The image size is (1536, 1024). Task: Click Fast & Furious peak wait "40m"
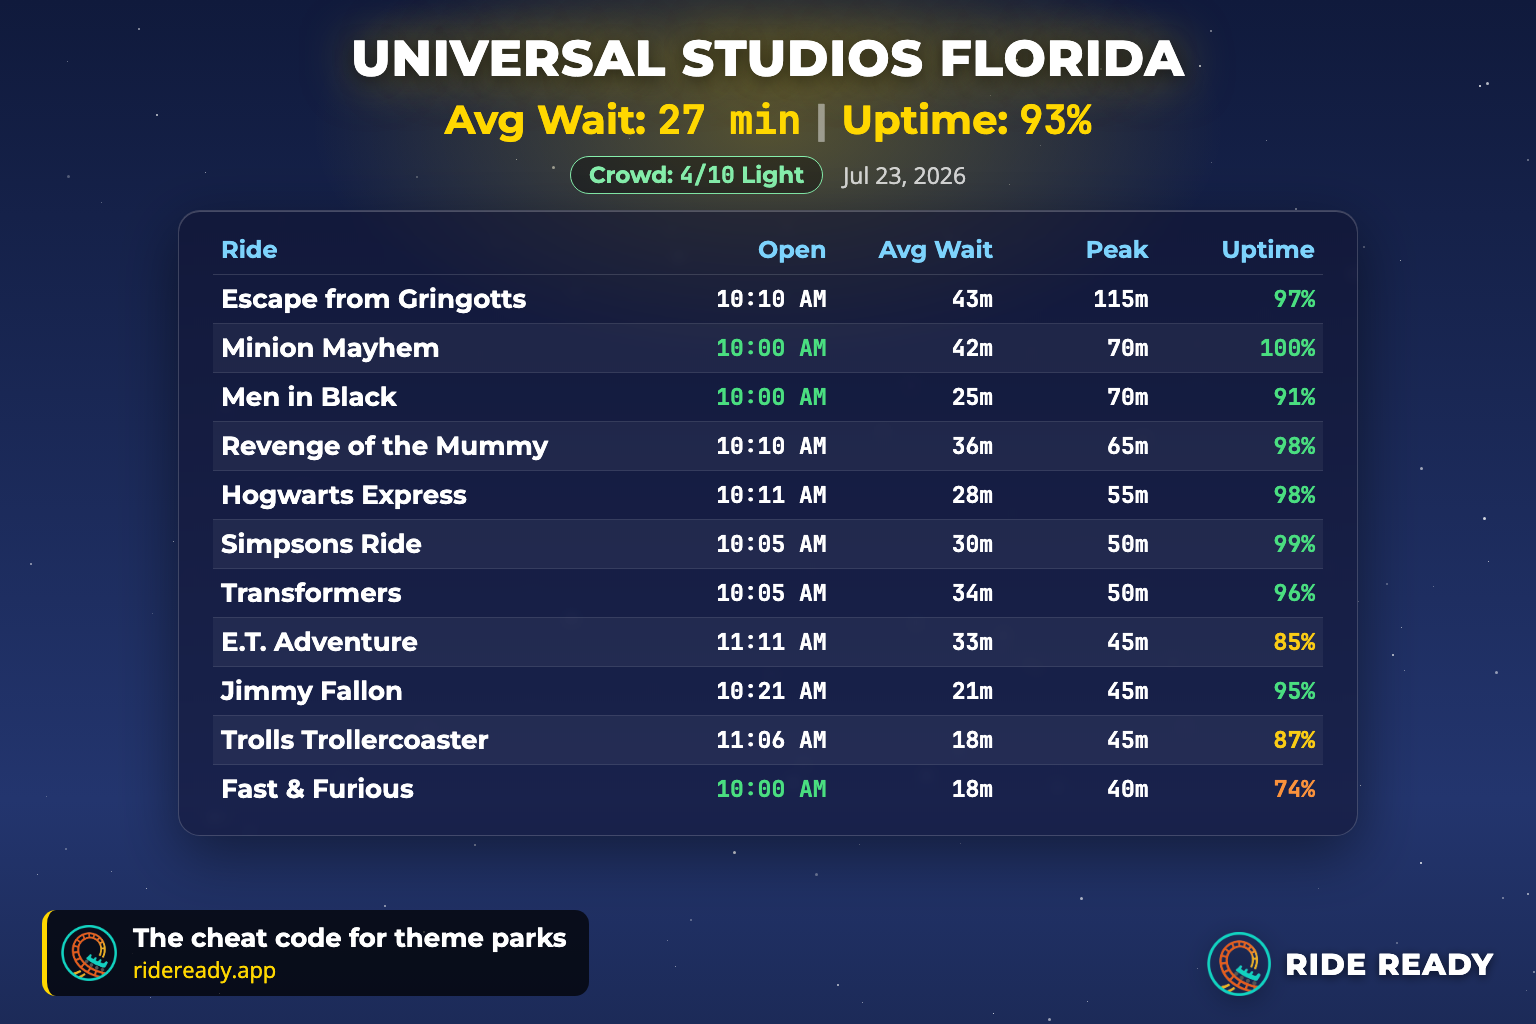[1128, 789]
